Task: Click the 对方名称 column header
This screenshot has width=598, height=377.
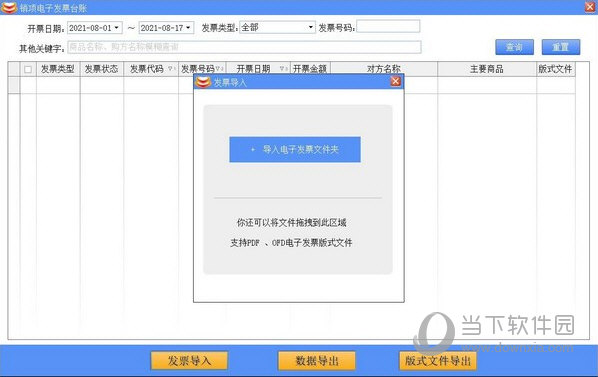Action: [384, 69]
